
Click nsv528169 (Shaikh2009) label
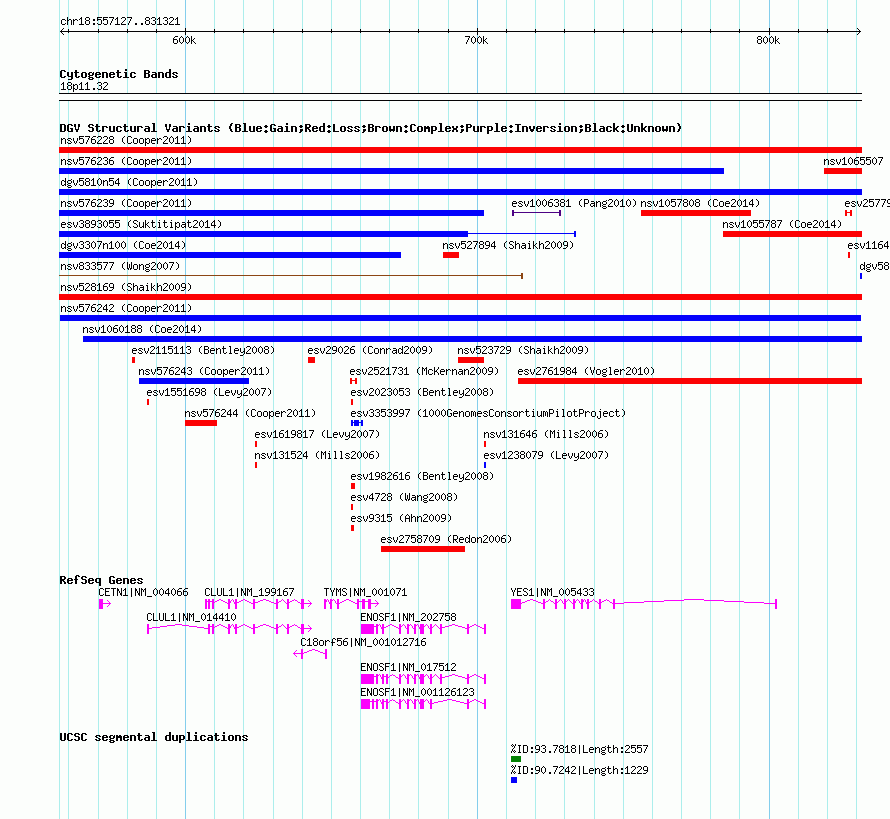[126, 287]
